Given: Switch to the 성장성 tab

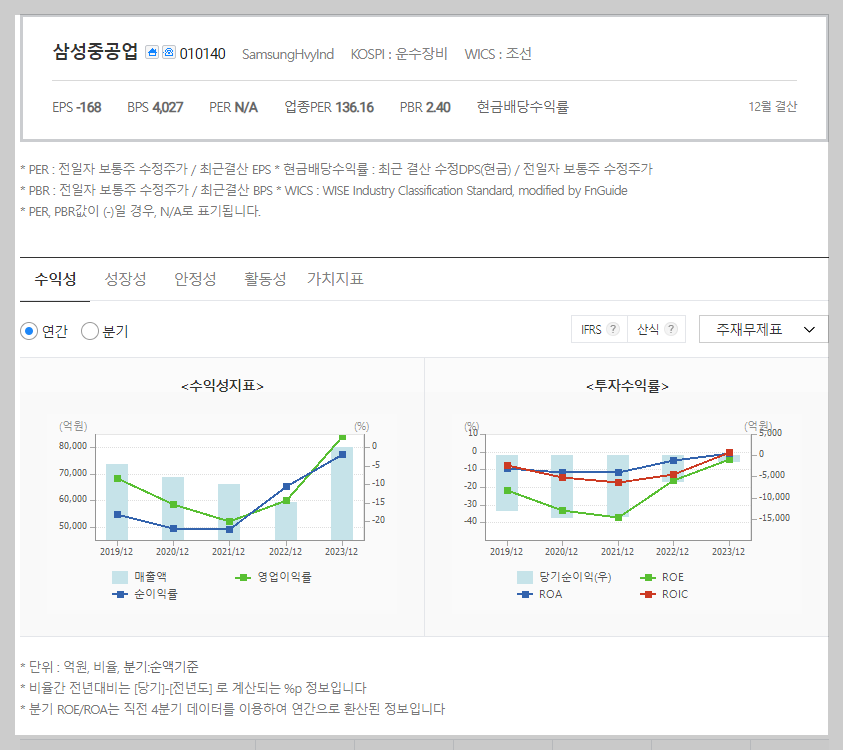Looking at the screenshot, I should point(125,279).
